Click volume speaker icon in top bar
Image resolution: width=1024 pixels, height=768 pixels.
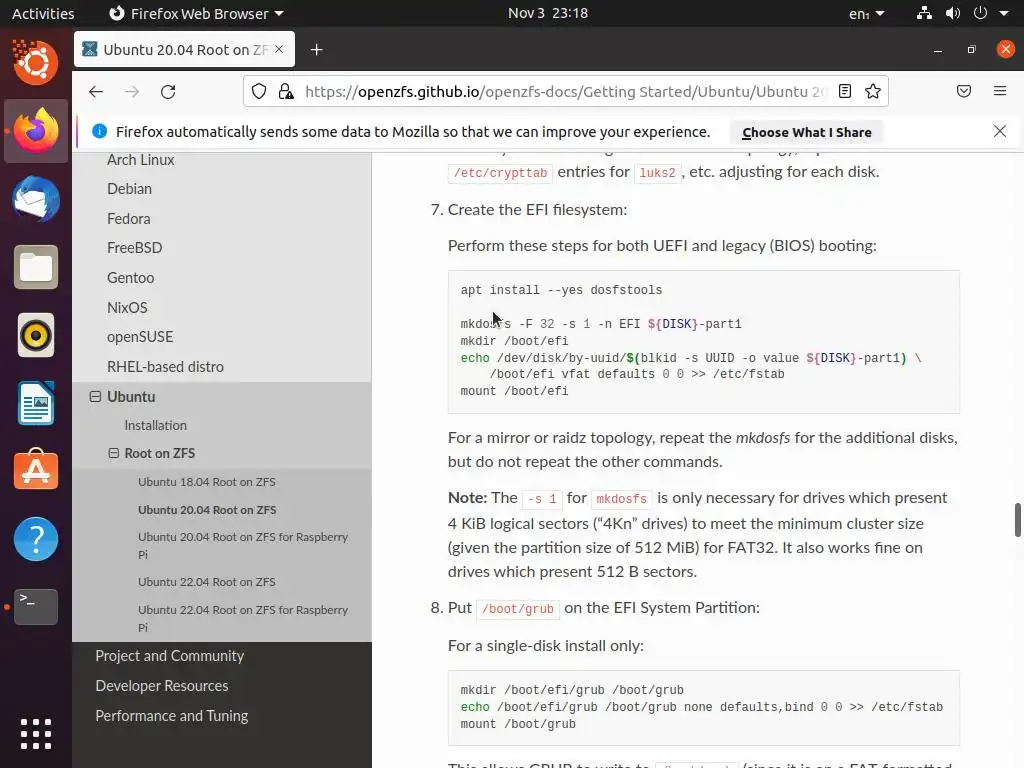[953, 13]
